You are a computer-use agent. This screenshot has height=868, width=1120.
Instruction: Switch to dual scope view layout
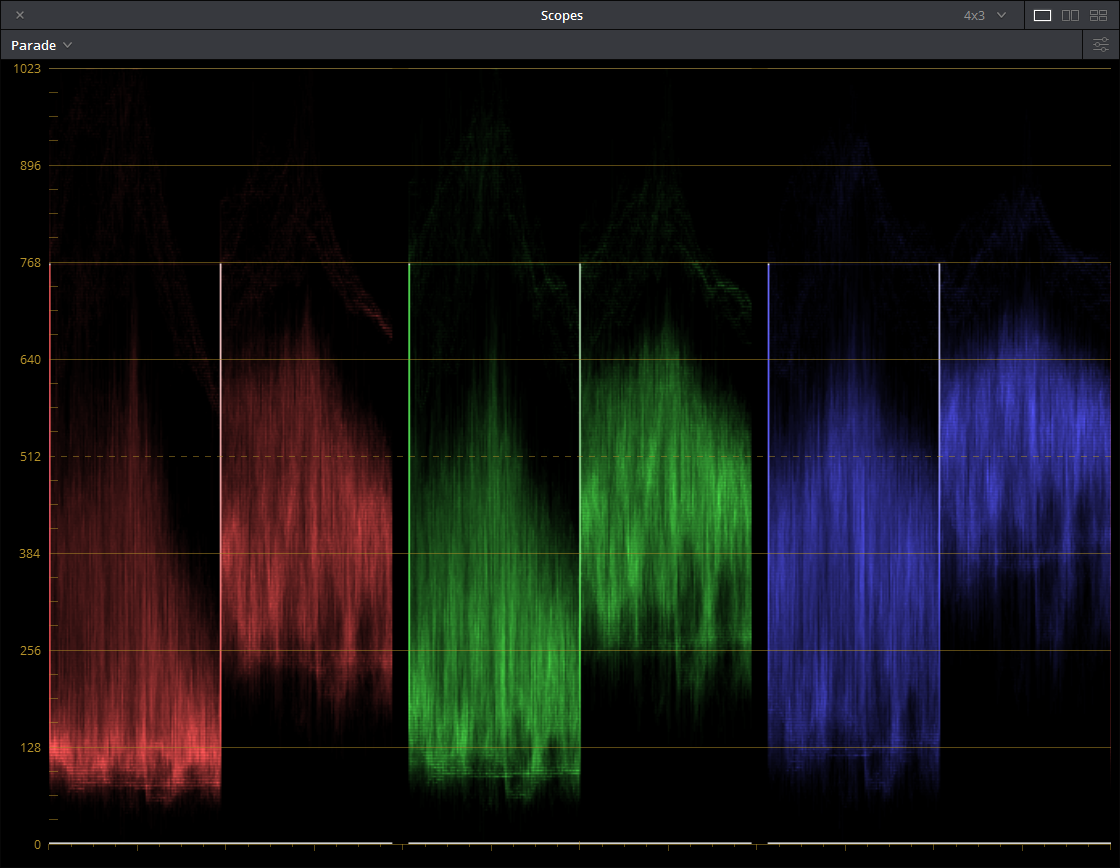(1070, 15)
